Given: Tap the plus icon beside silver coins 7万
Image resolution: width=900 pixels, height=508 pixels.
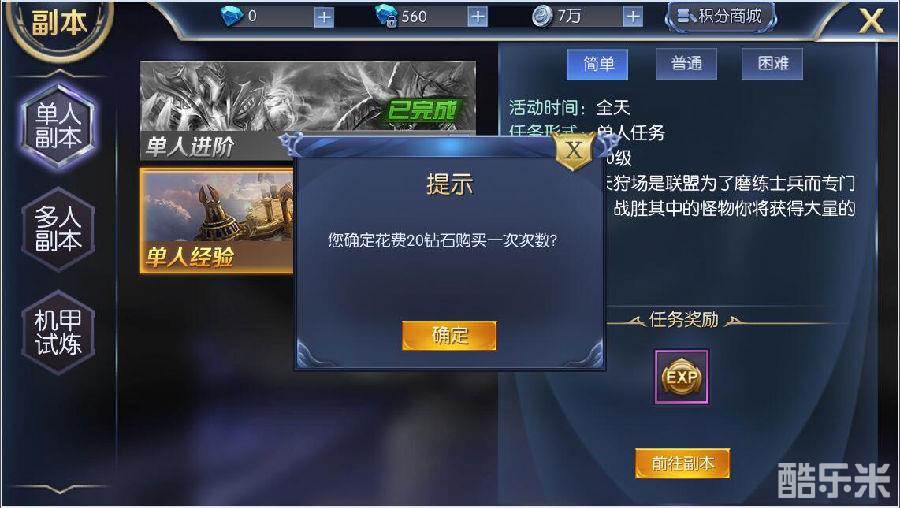Looking at the screenshot, I should point(633,17).
